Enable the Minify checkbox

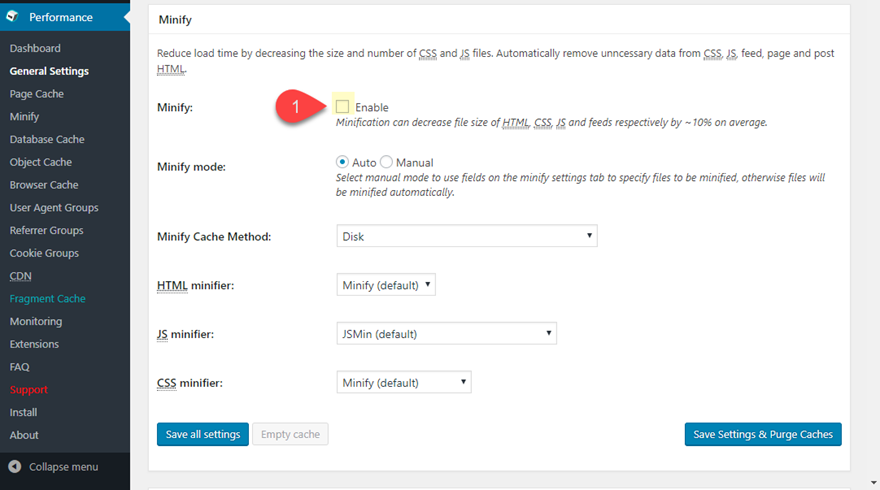(343, 106)
